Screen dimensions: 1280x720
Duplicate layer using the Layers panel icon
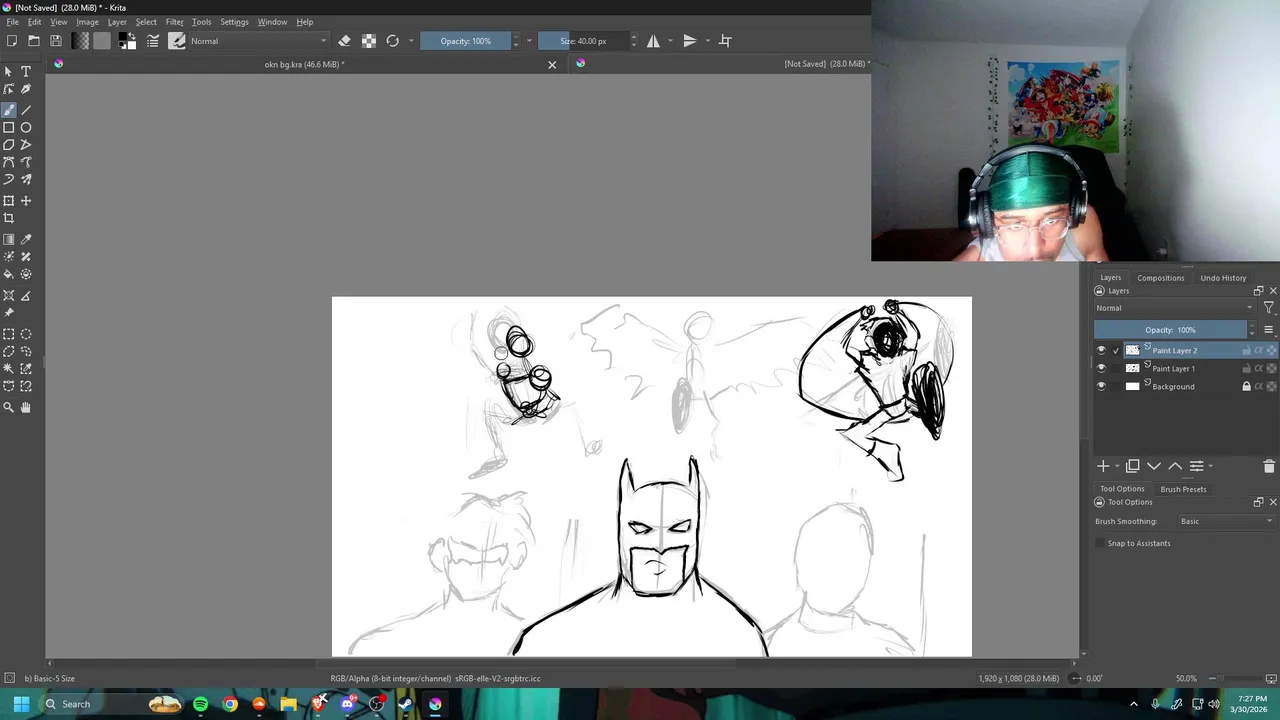1132,466
